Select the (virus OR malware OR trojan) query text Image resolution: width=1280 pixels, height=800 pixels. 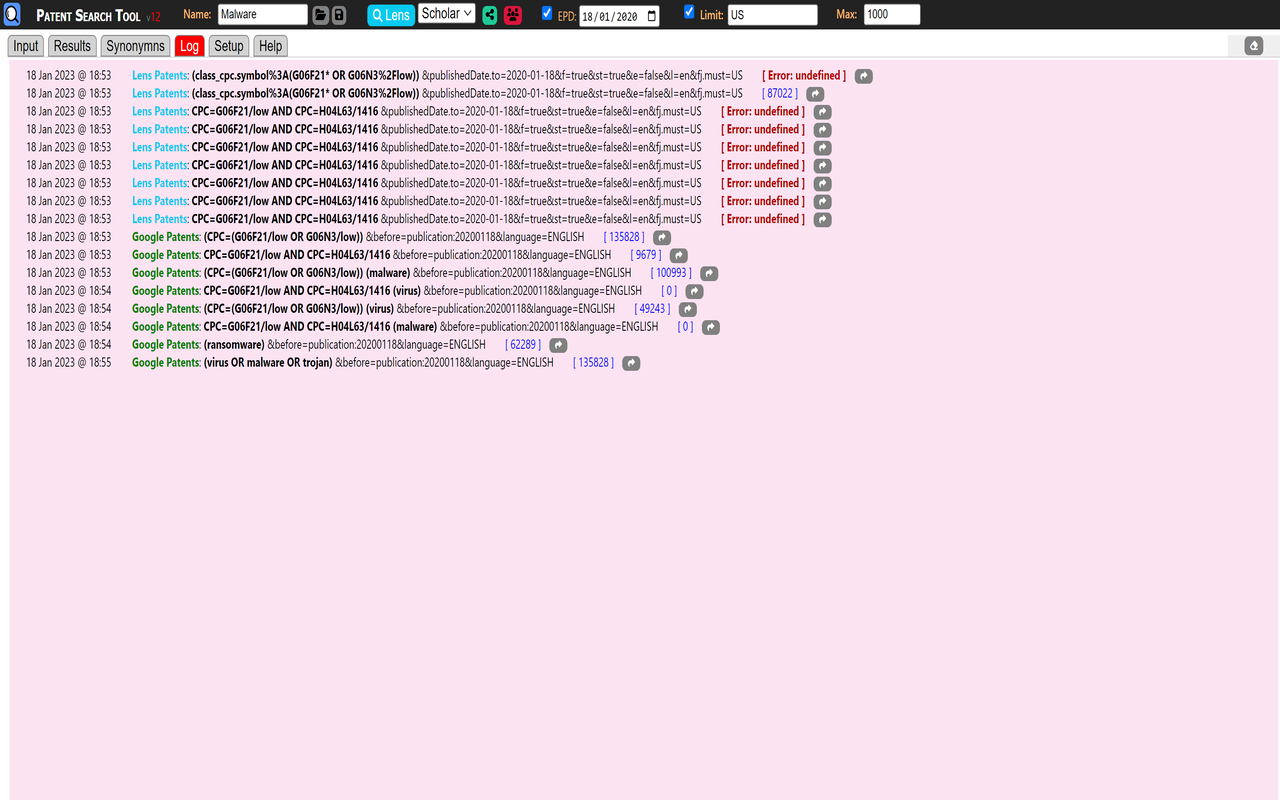pos(268,363)
